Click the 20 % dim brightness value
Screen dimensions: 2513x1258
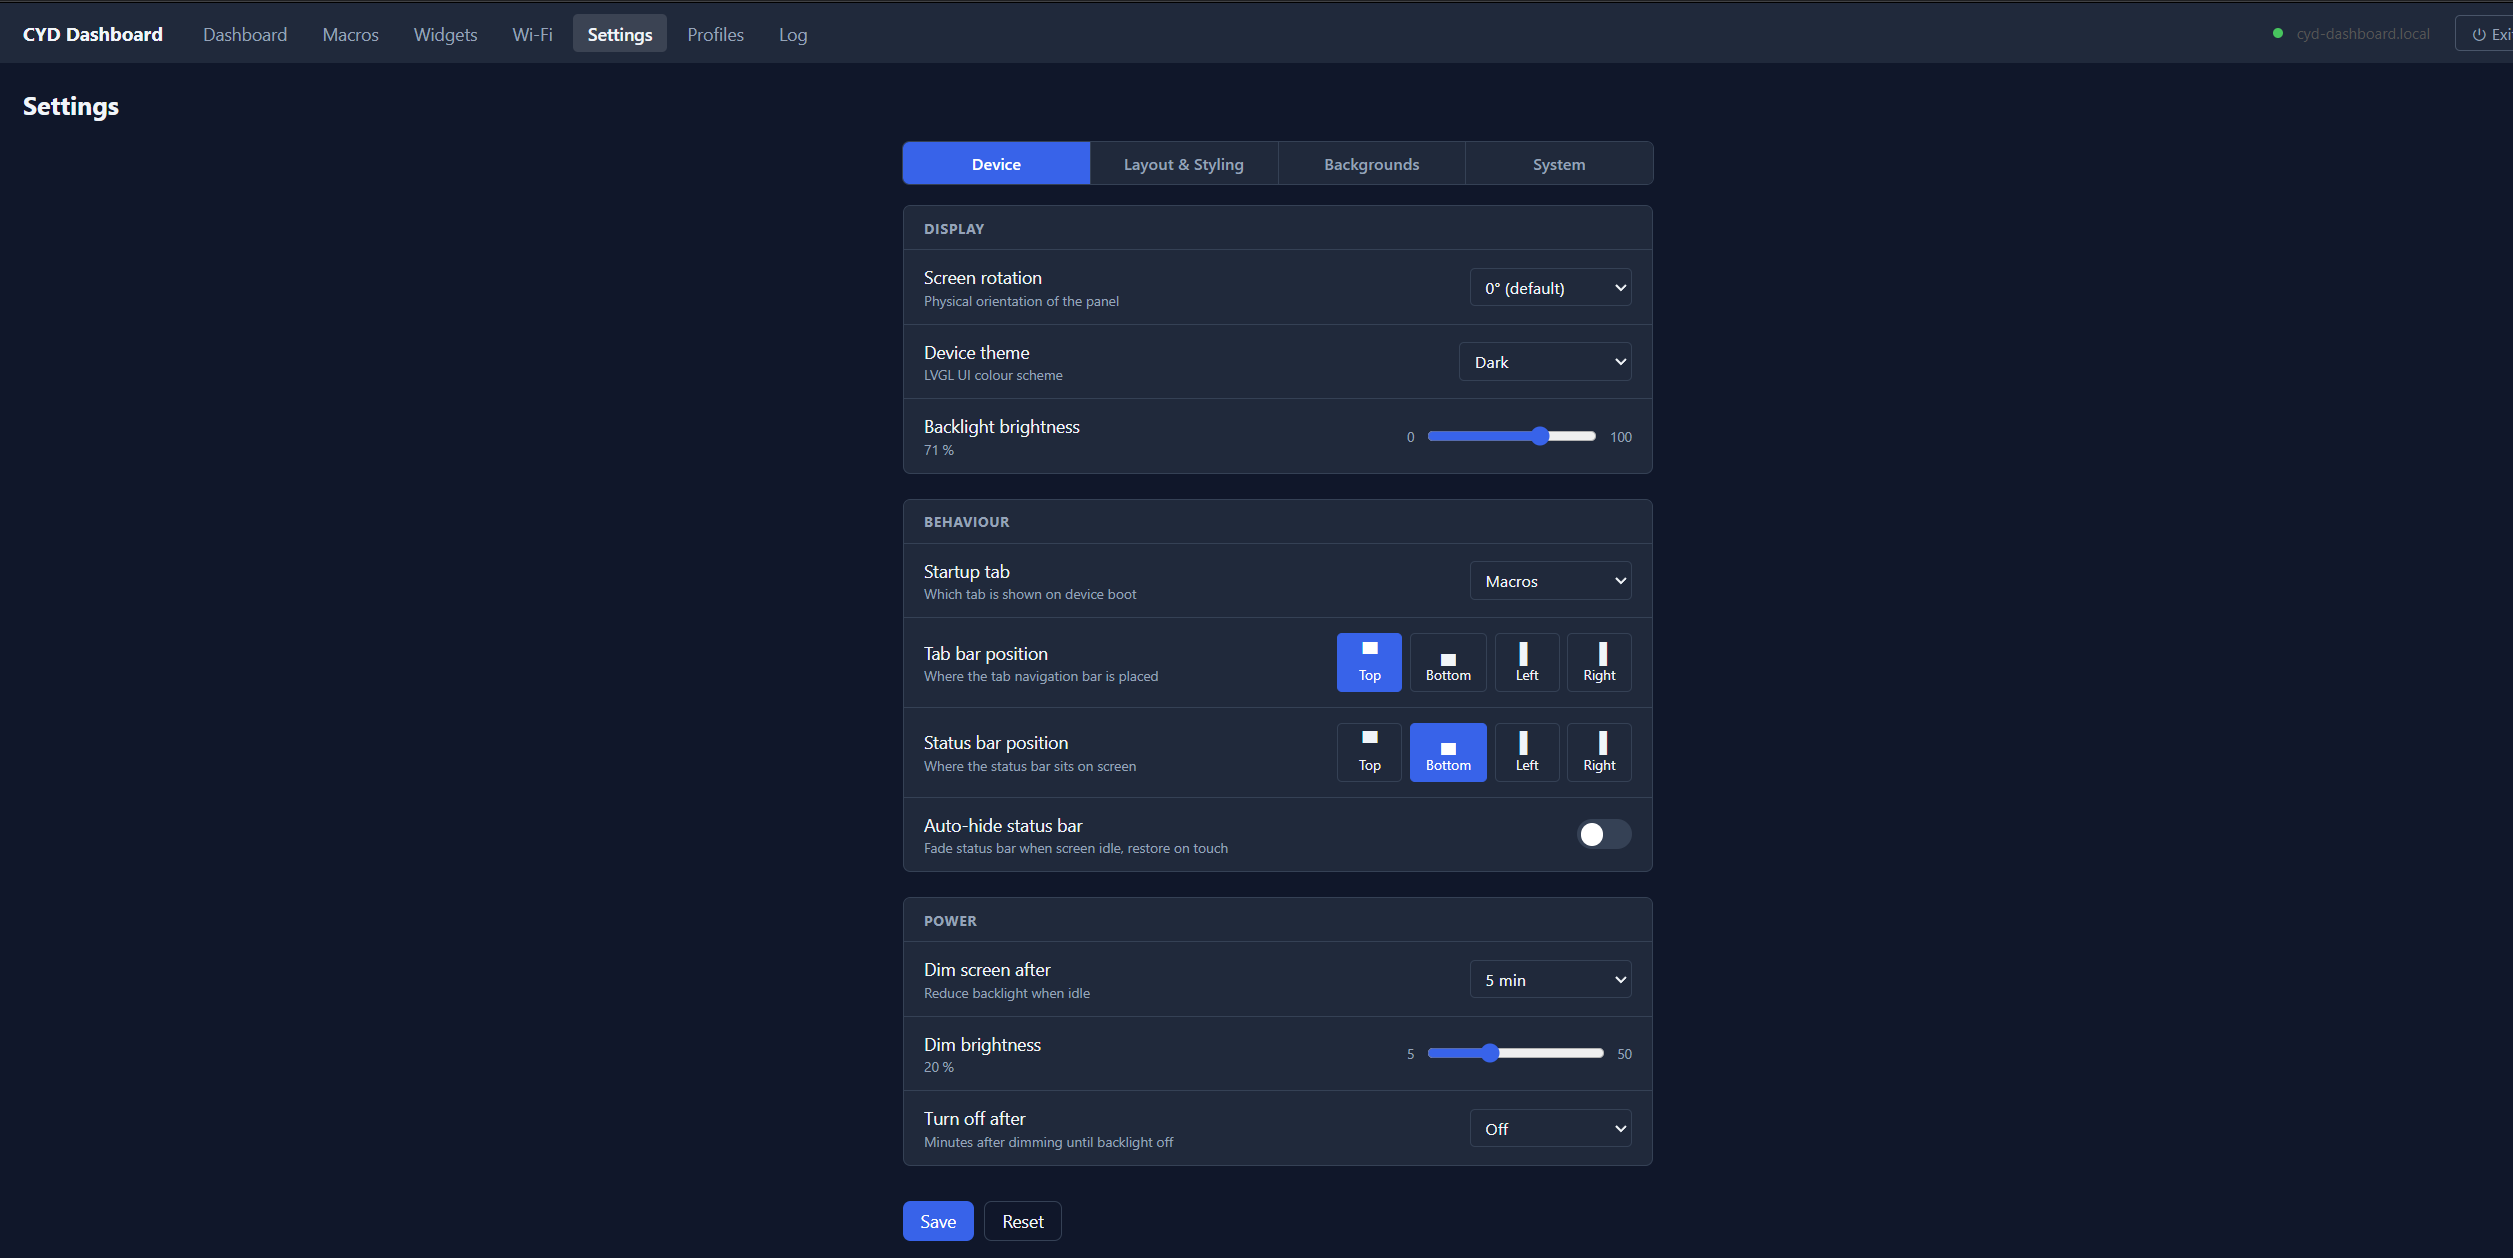click(x=939, y=1067)
